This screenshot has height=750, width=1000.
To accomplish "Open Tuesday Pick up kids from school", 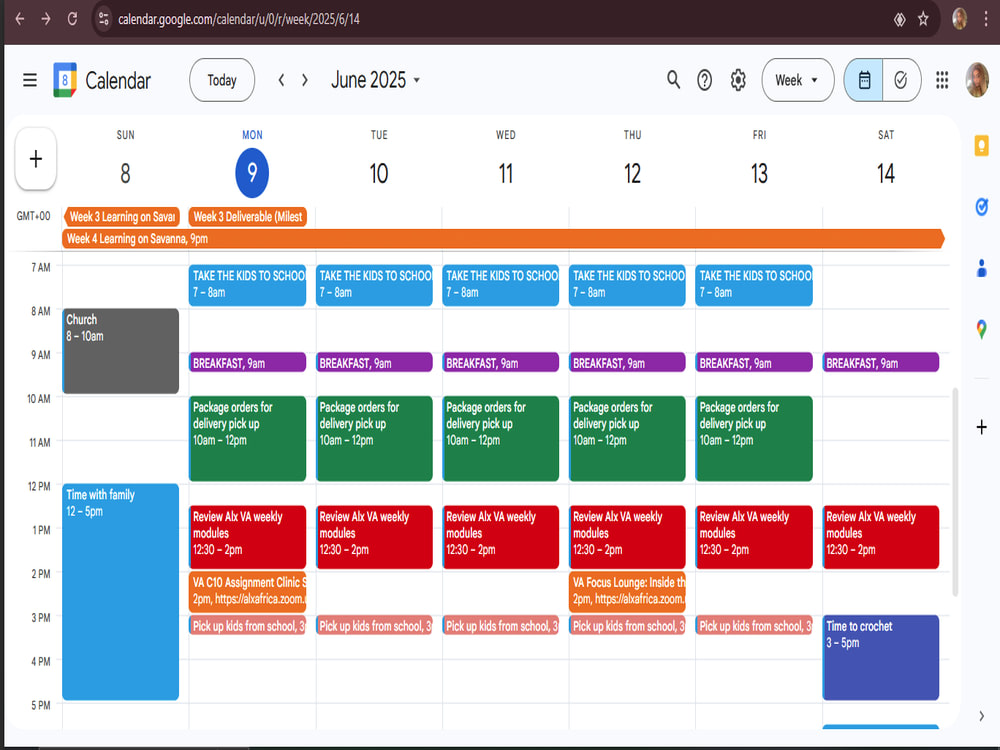I will tap(374, 626).
